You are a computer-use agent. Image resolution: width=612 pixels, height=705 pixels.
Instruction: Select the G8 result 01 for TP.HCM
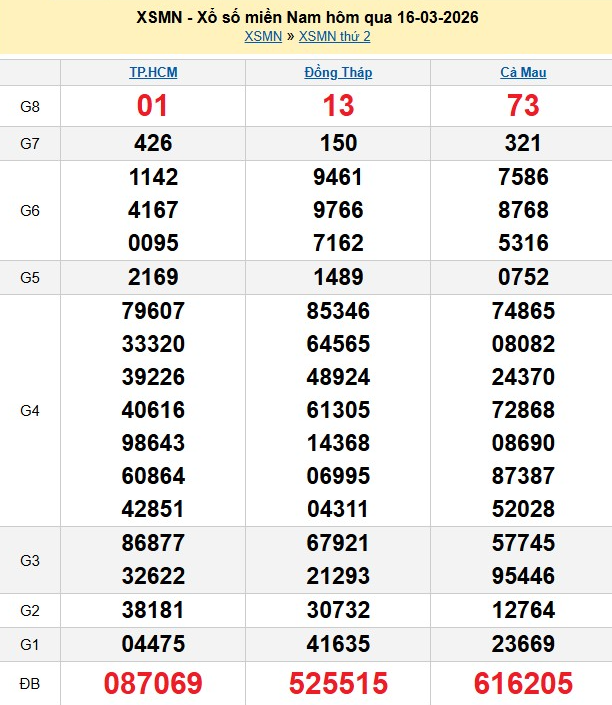pos(153,105)
